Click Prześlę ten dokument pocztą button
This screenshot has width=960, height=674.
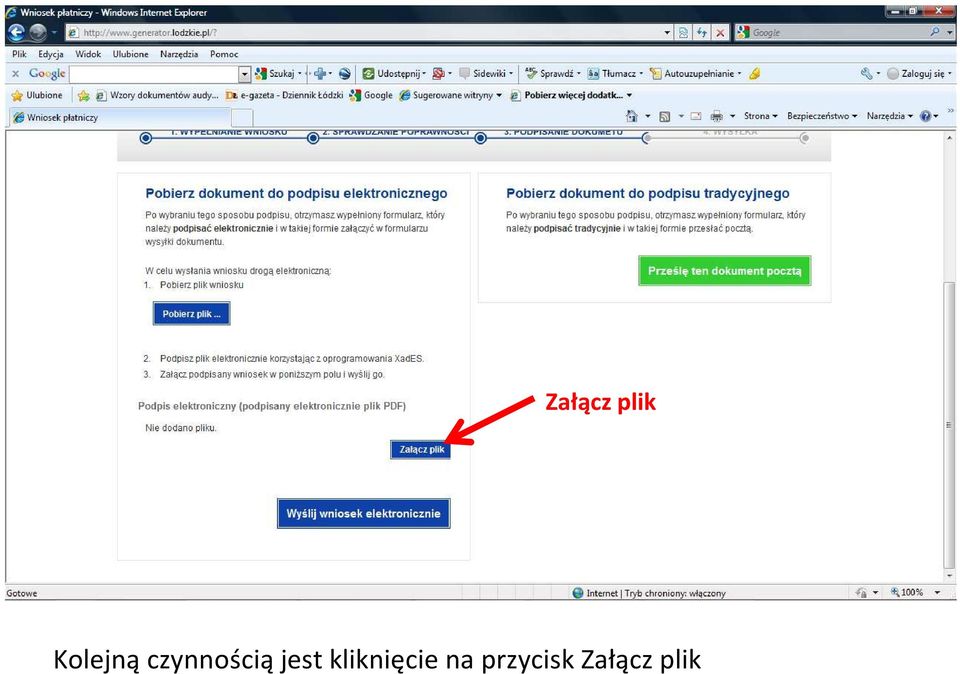pyautogui.click(x=724, y=271)
